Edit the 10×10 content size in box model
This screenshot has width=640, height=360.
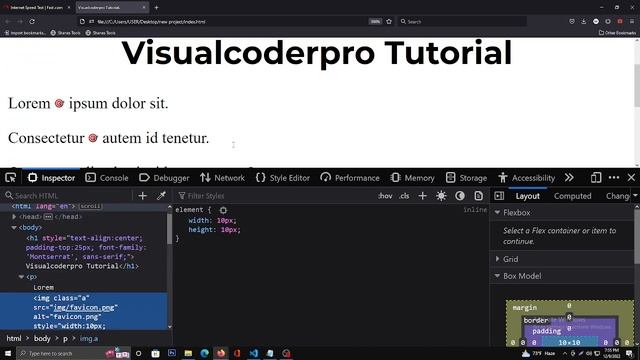click(569, 342)
